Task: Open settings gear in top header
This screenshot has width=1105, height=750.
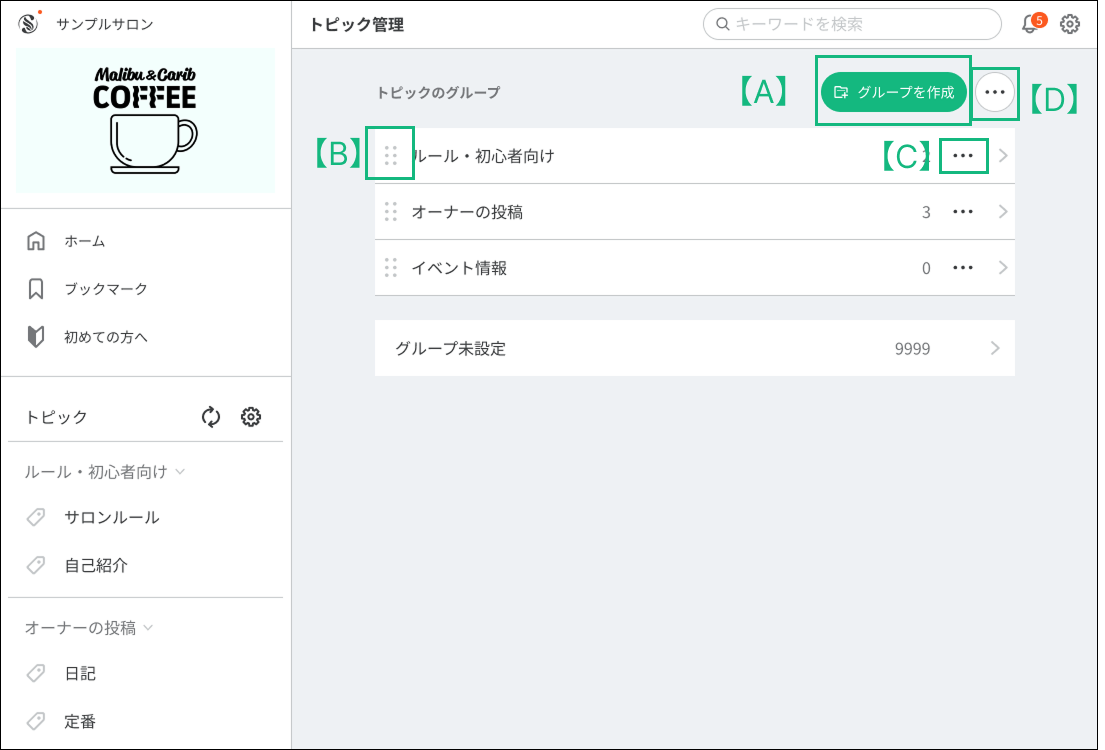Action: tap(1070, 24)
